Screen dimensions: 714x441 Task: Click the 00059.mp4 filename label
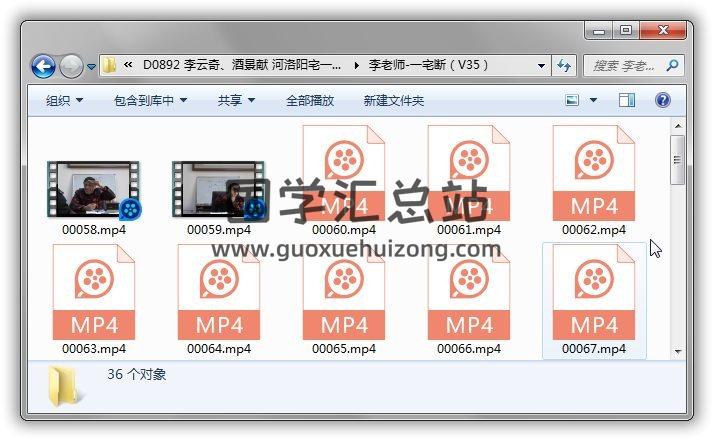click(219, 230)
